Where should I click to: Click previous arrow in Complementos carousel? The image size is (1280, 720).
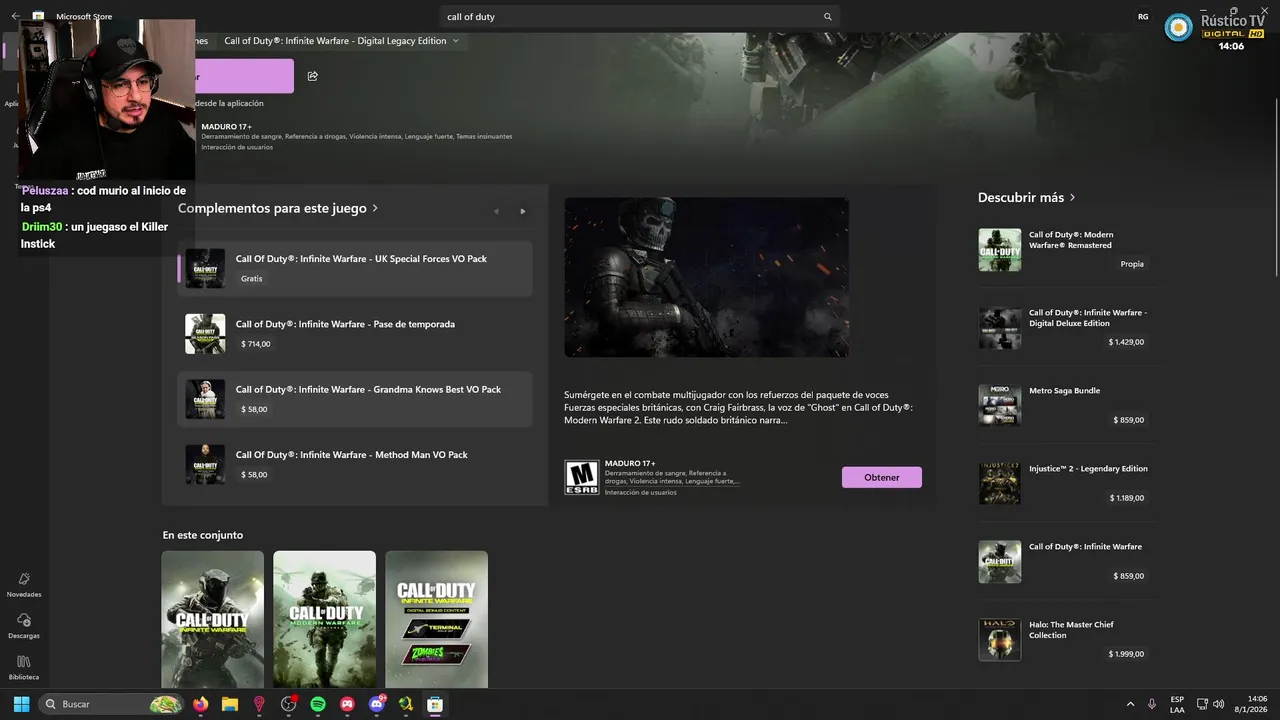pyautogui.click(x=496, y=211)
